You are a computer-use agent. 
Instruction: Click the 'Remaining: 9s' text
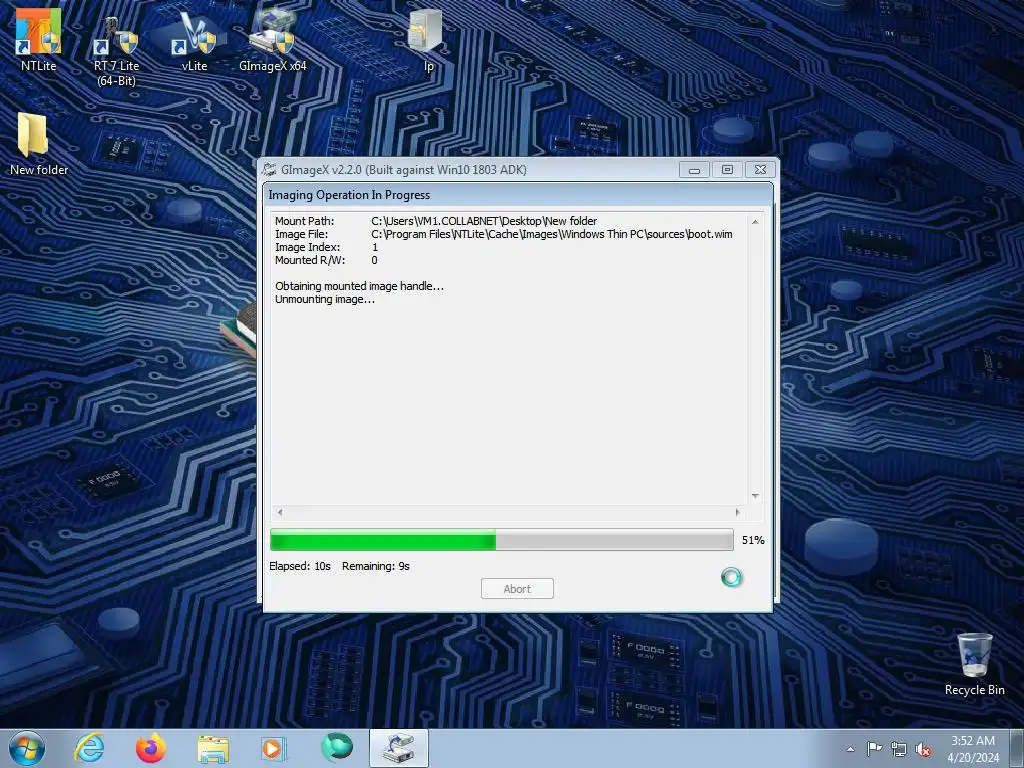pos(376,566)
